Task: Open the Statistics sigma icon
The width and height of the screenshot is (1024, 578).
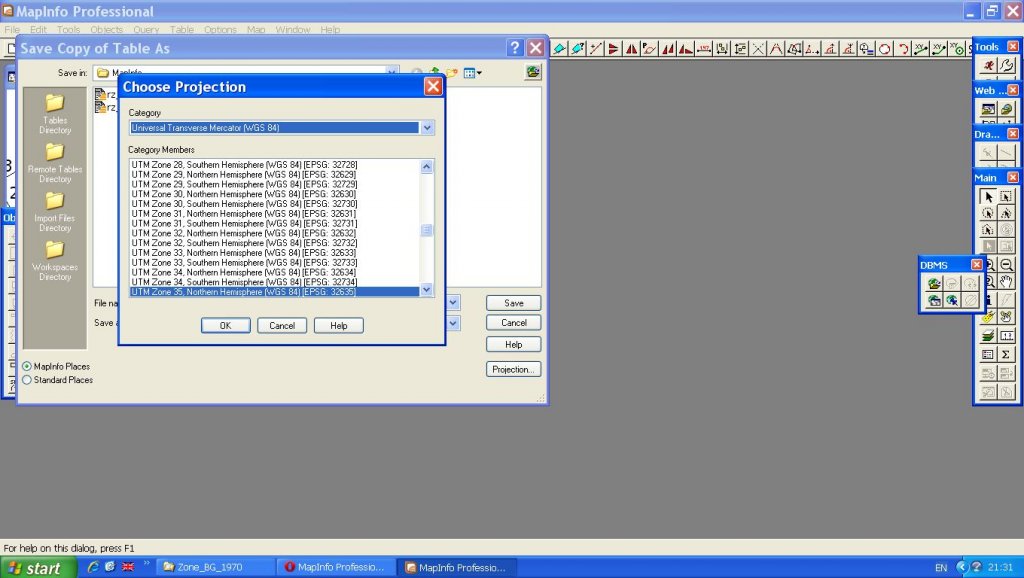Action: pyautogui.click(x=1006, y=355)
